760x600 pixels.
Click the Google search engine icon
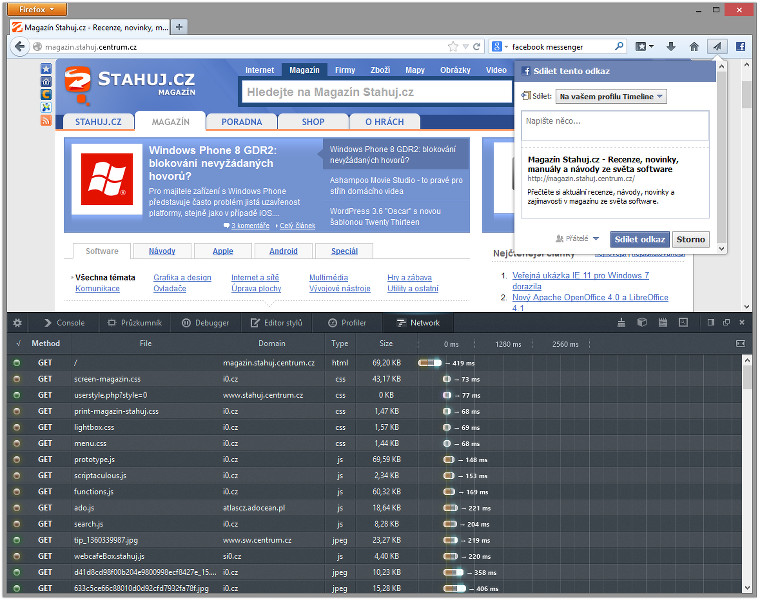click(x=497, y=47)
